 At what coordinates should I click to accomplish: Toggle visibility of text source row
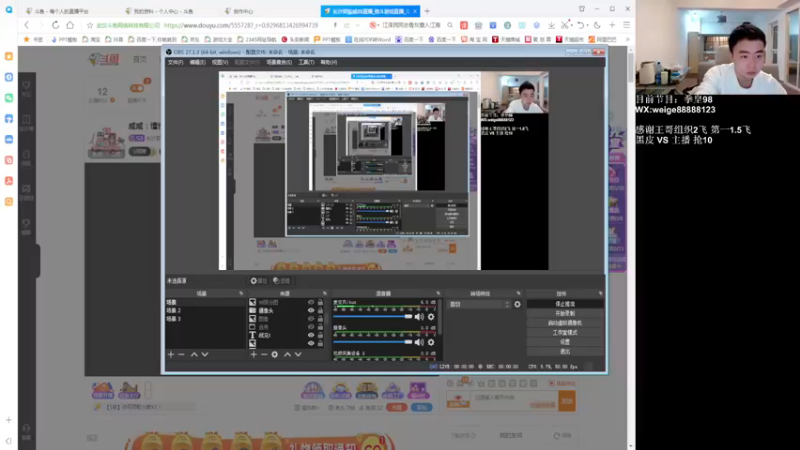pyautogui.click(x=311, y=335)
